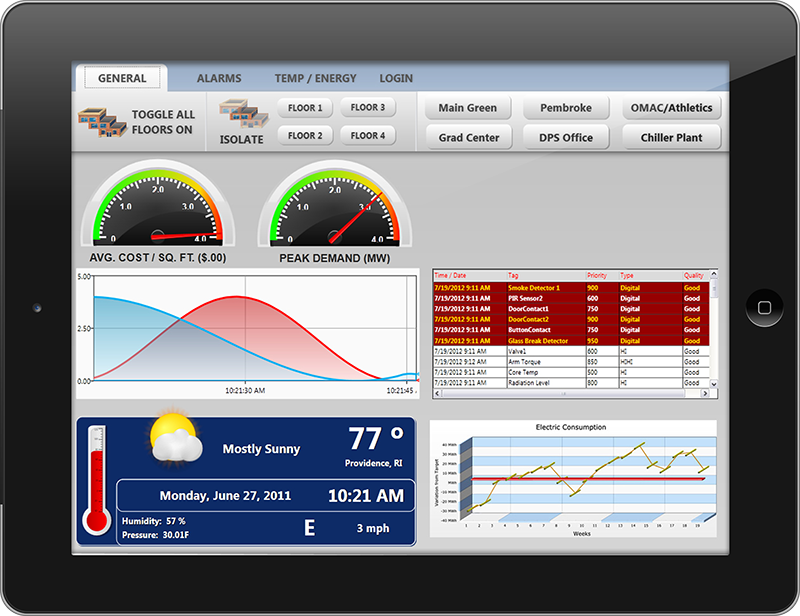This screenshot has width=800, height=616.
Task: Toggle the Floor 4 button
Action: (368, 135)
